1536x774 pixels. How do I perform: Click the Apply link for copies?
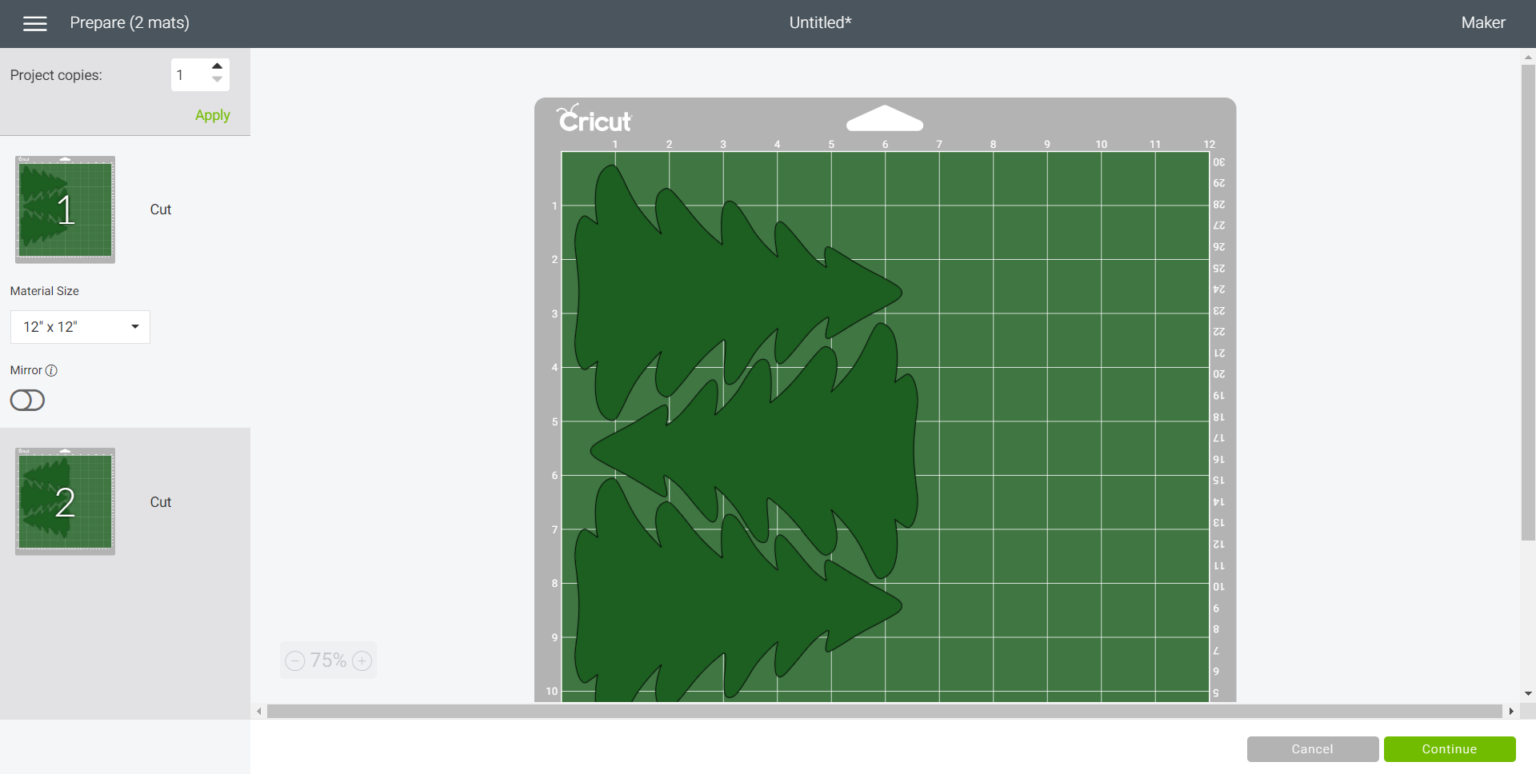[212, 115]
